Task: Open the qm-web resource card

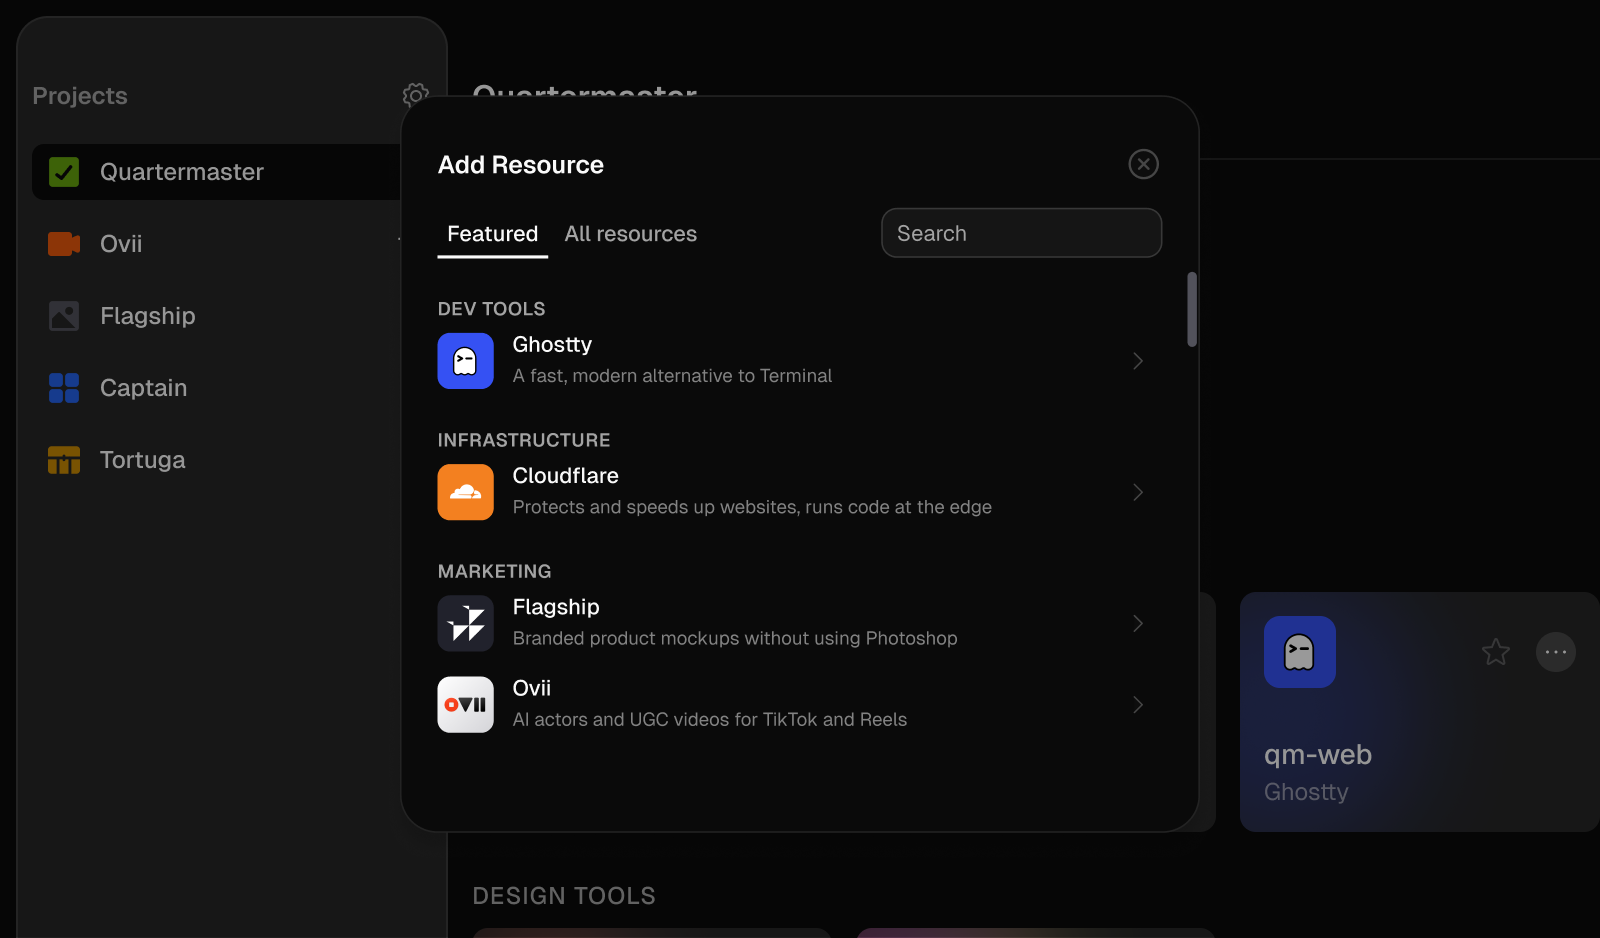Action: pos(1420,712)
